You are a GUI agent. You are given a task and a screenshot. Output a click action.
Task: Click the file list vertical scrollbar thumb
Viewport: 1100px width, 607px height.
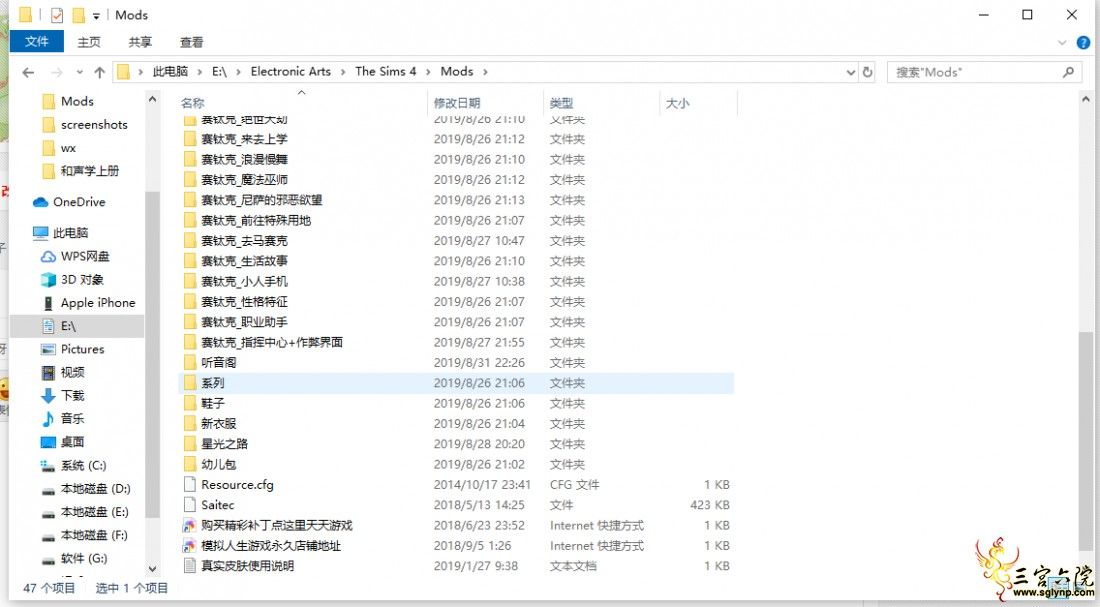(x=1085, y=441)
